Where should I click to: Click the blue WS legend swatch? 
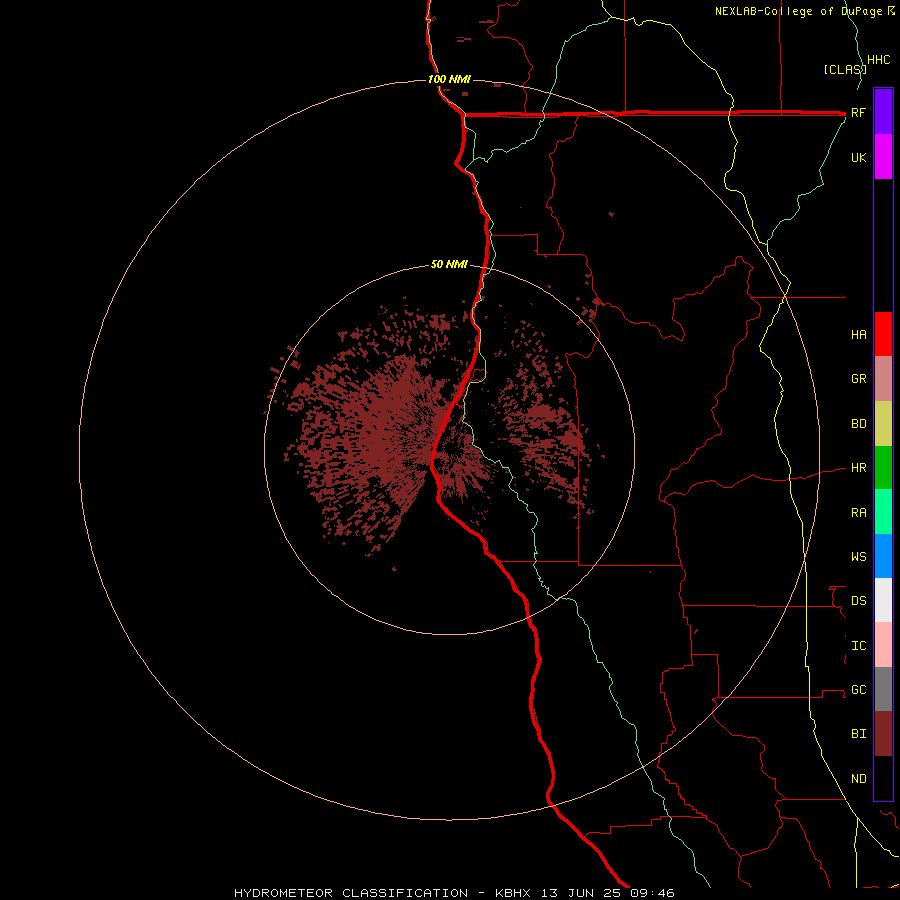coord(883,556)
